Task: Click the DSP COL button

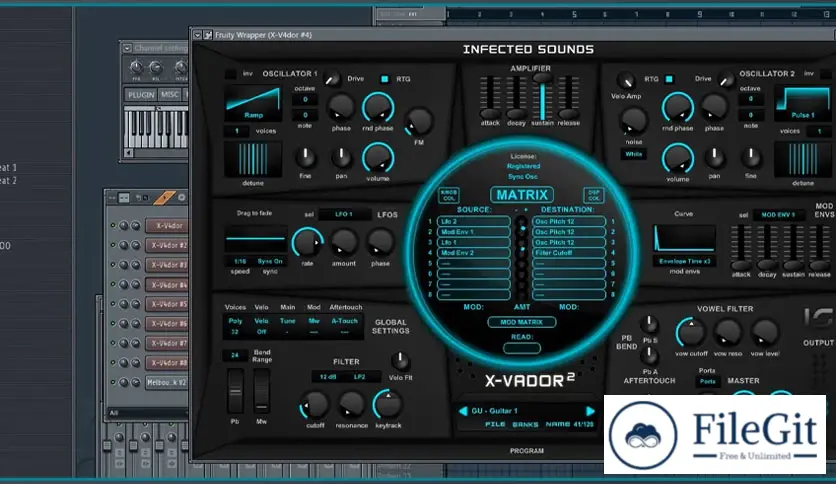Action: 593,195
